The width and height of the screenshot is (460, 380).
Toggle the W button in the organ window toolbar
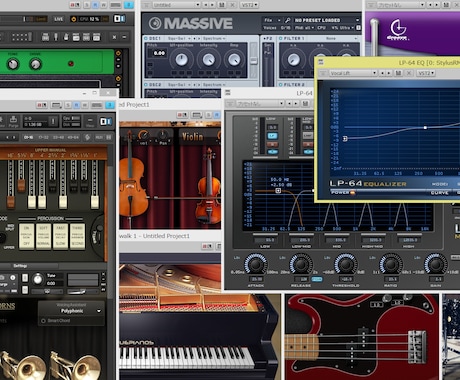pos(85,105)
